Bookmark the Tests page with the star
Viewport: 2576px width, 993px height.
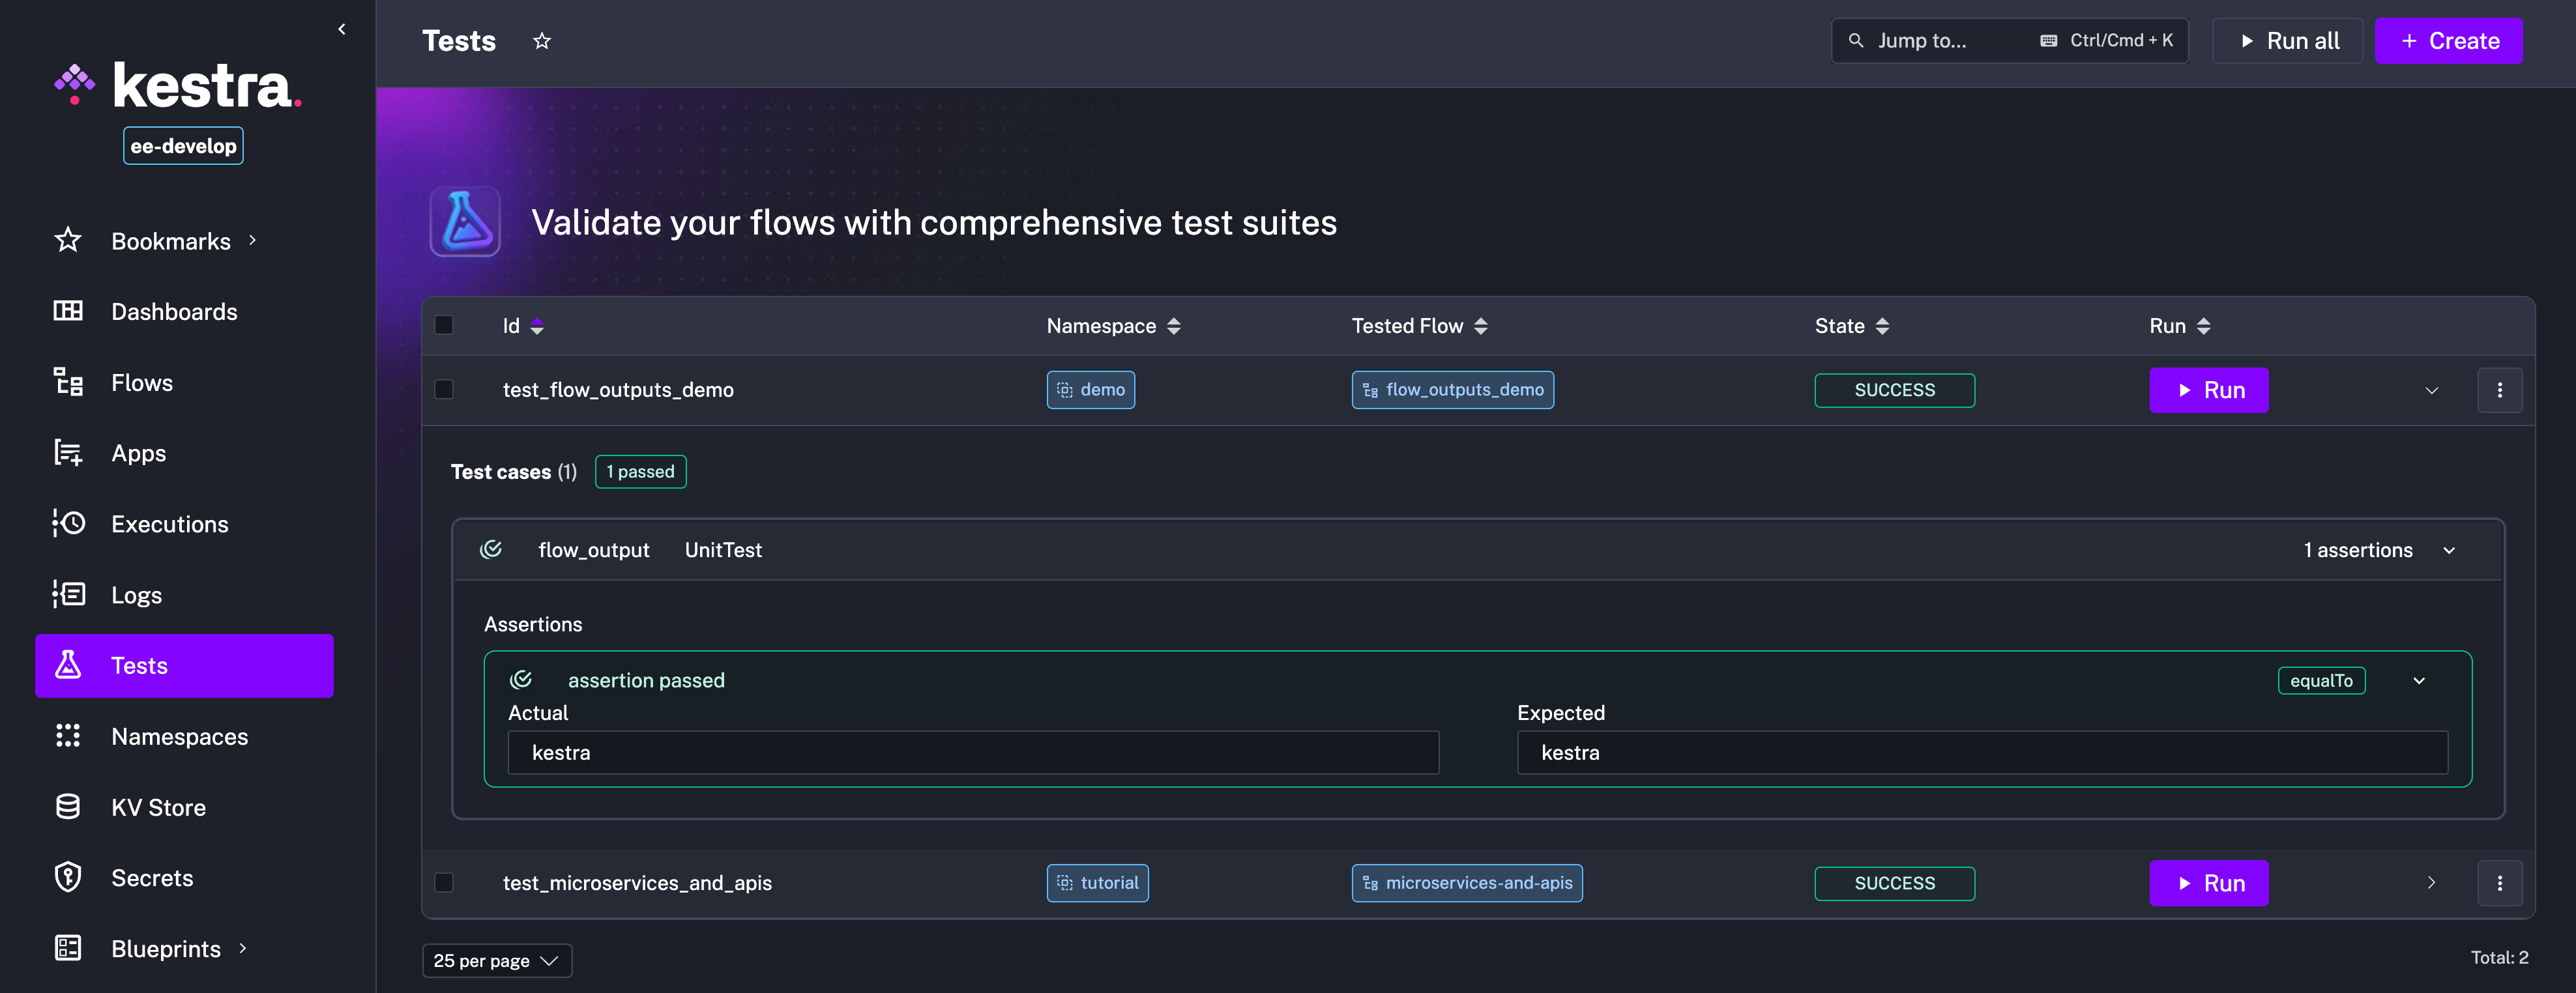(x=542, y=41)
